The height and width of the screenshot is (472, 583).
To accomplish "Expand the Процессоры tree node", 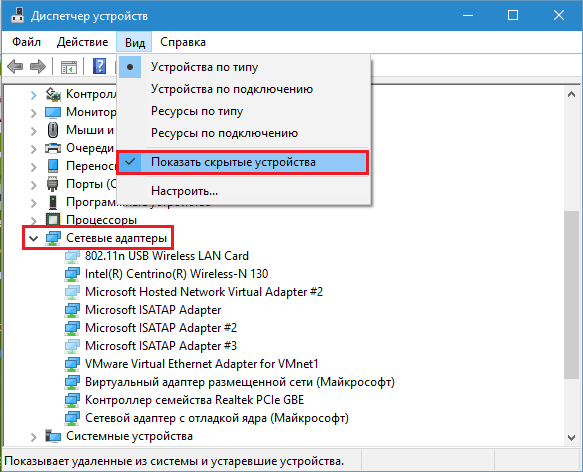I will pyautogui.click(x=33, y=220).
